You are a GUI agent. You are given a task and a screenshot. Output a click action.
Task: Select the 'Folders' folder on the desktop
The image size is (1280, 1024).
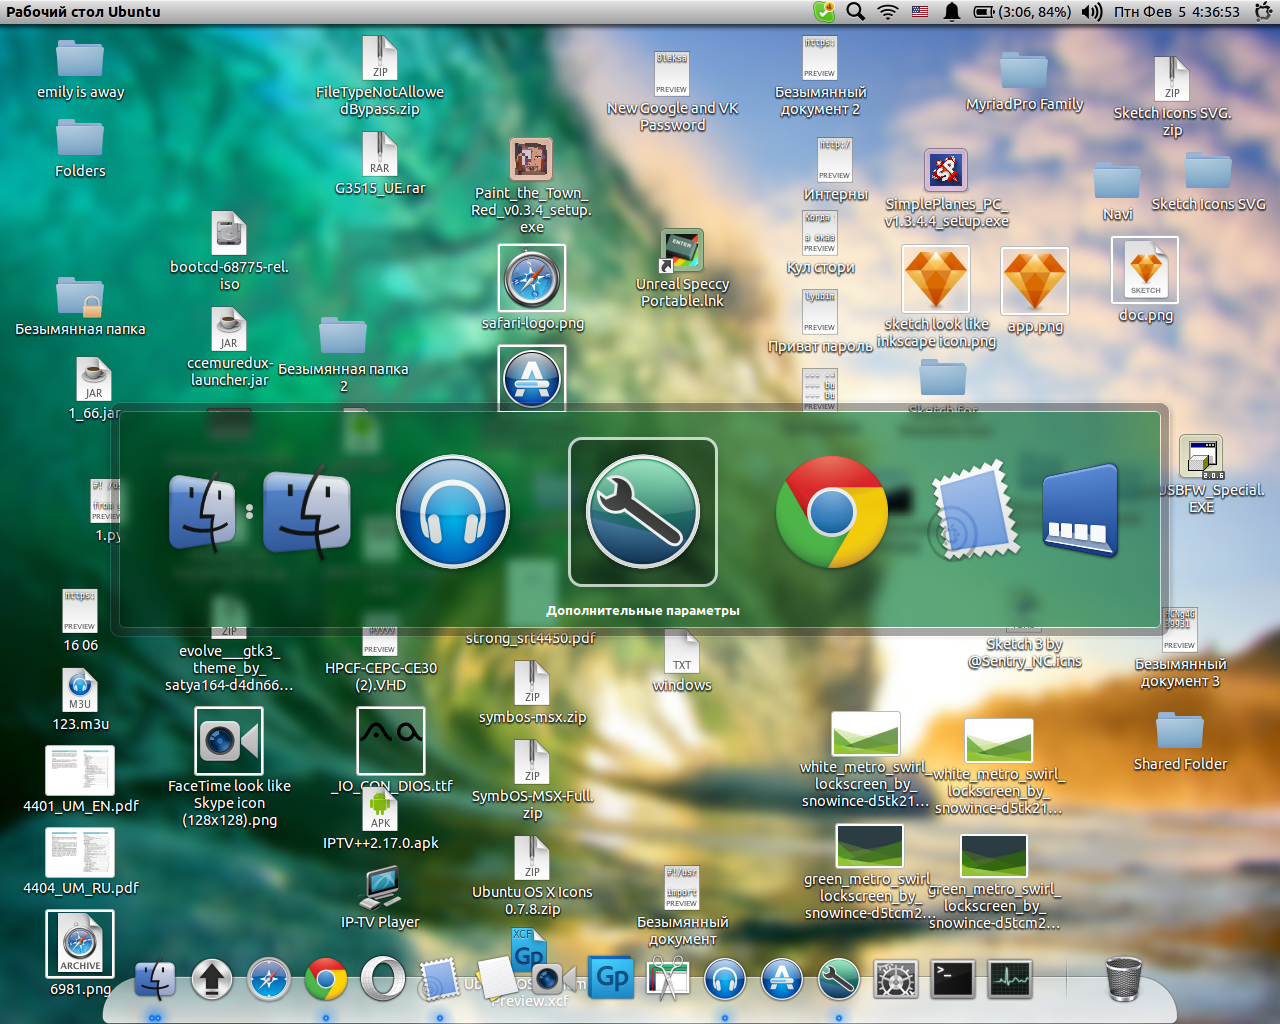[80, 138]
